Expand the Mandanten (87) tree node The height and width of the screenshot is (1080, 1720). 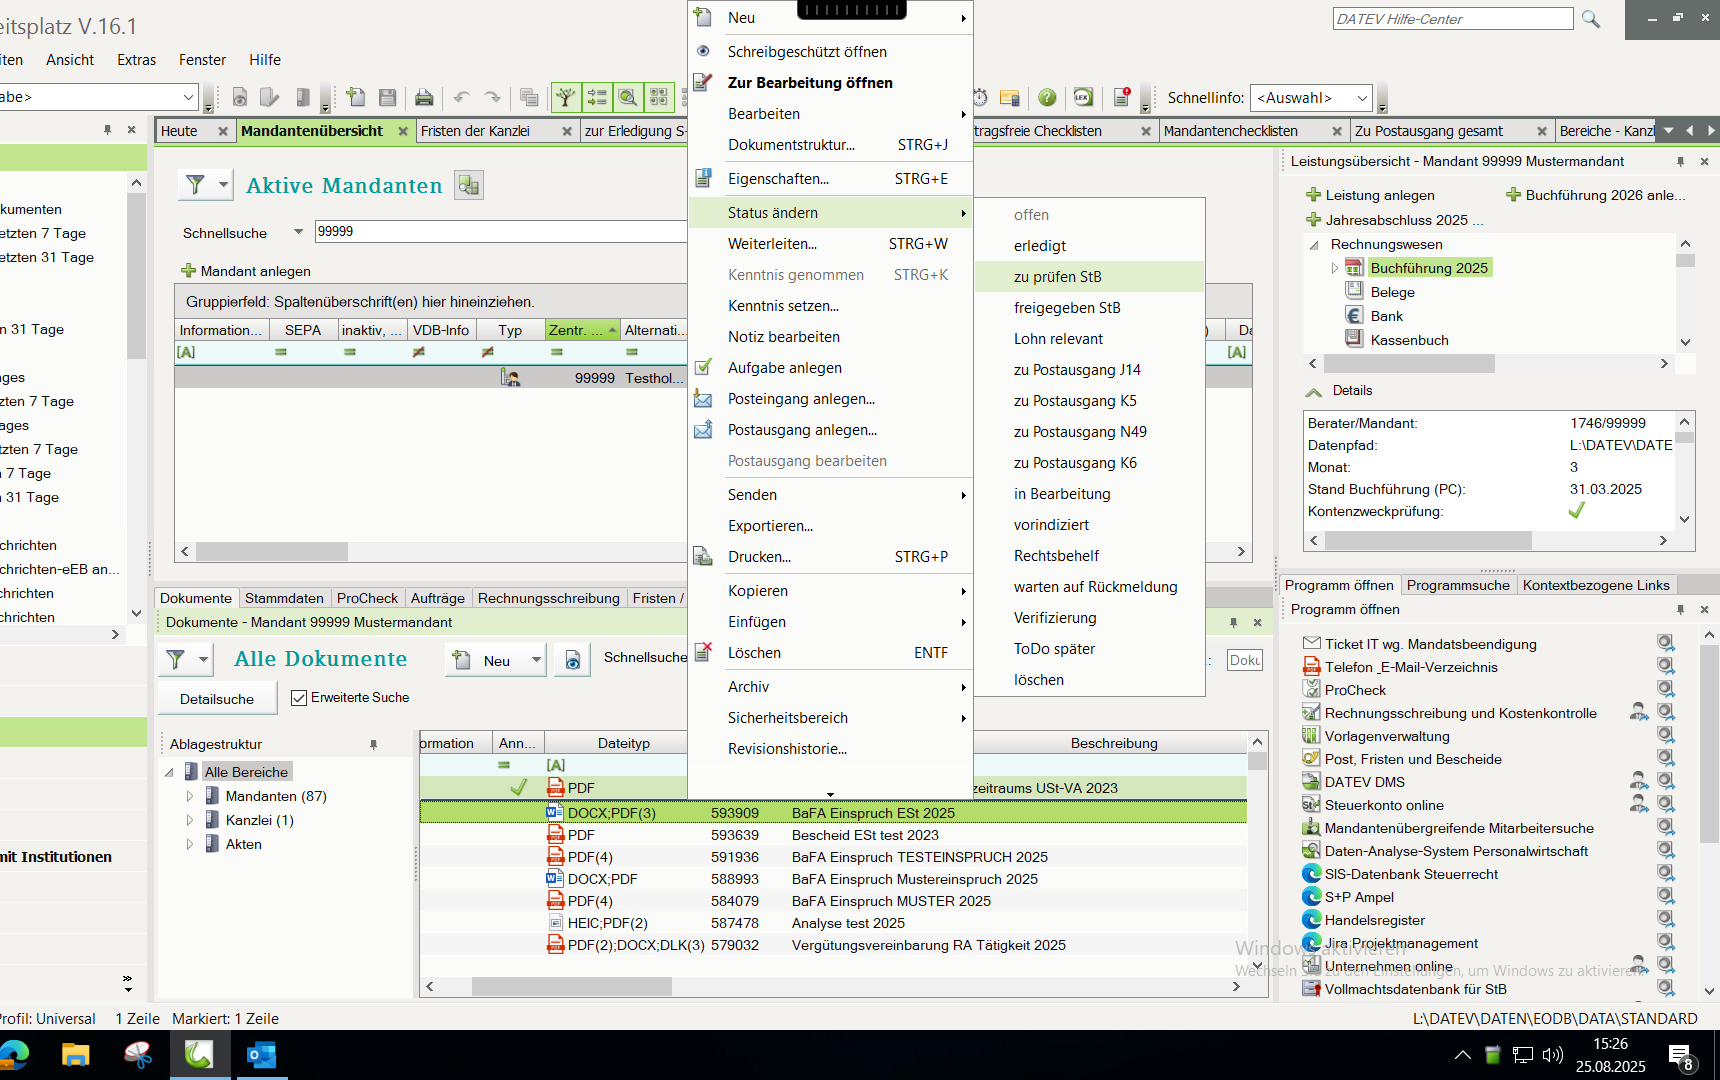190,796
